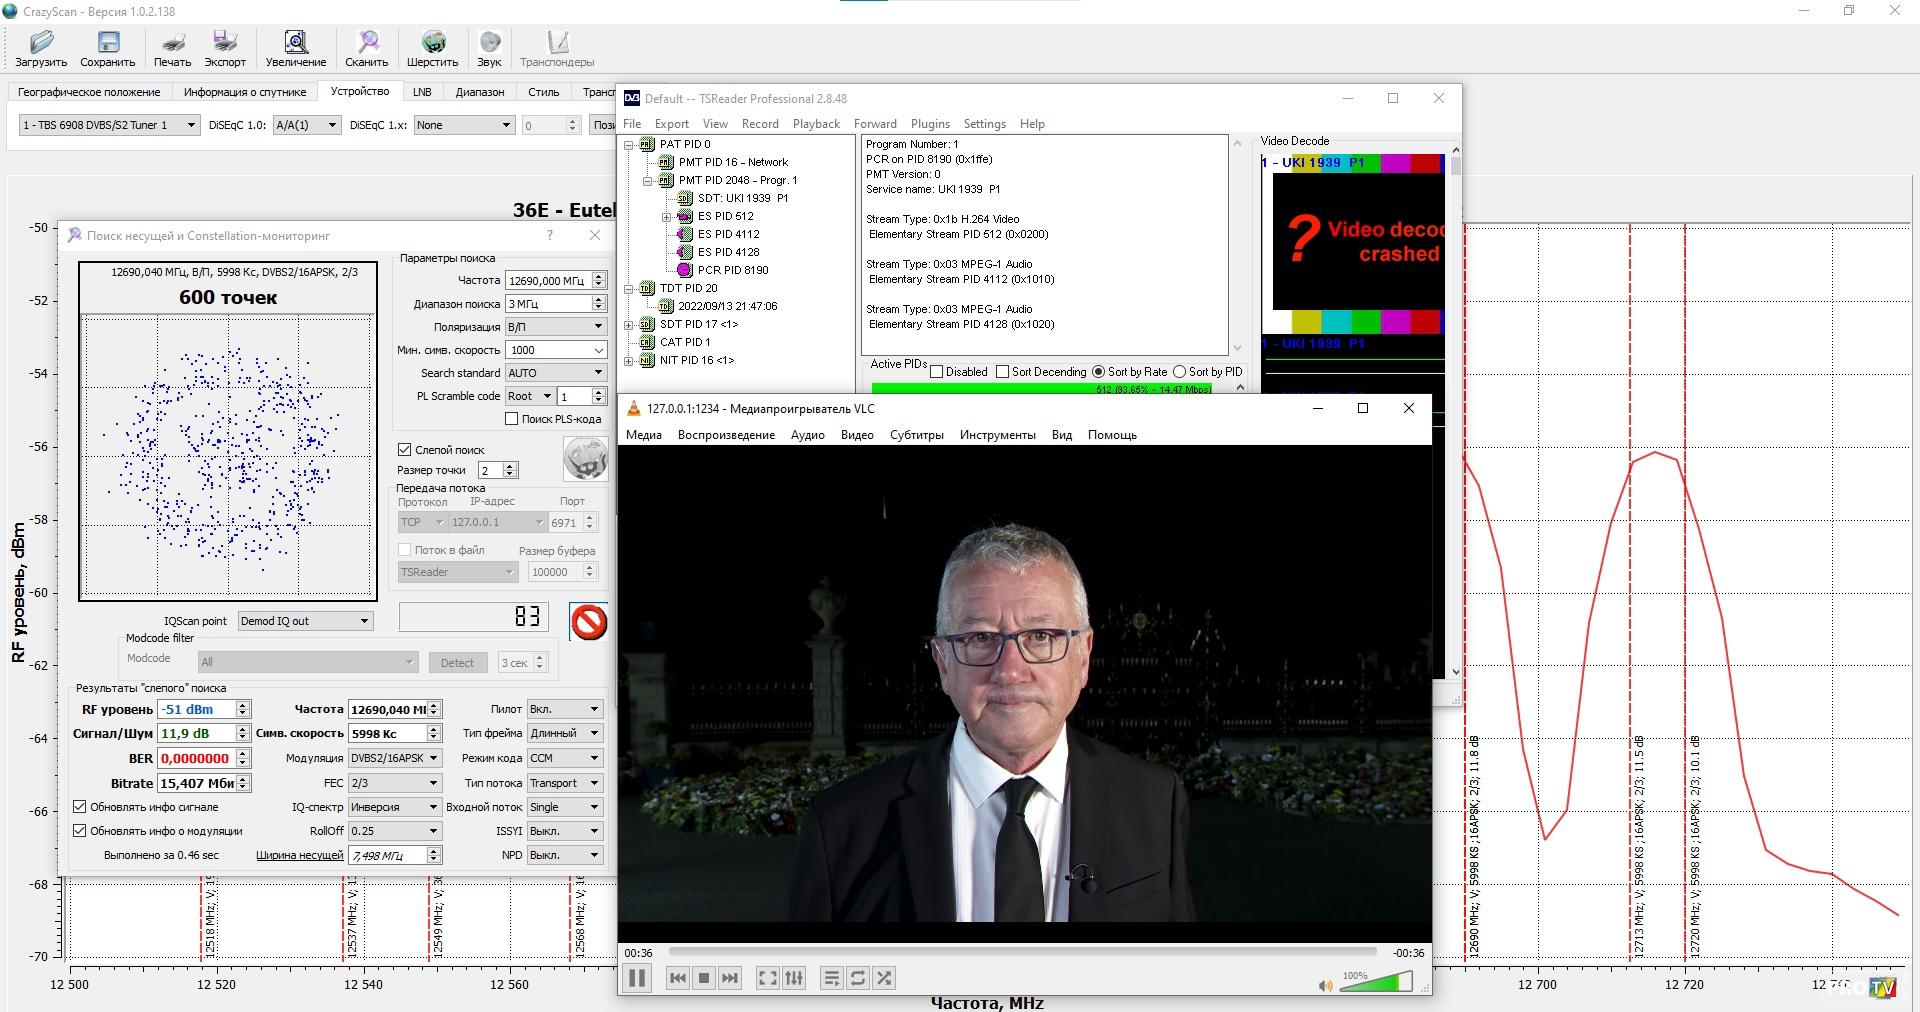Click the Экспорт toolbar icon
Image resolution: width=1920 pixels, height=1012 pixels.
(225, 43)
